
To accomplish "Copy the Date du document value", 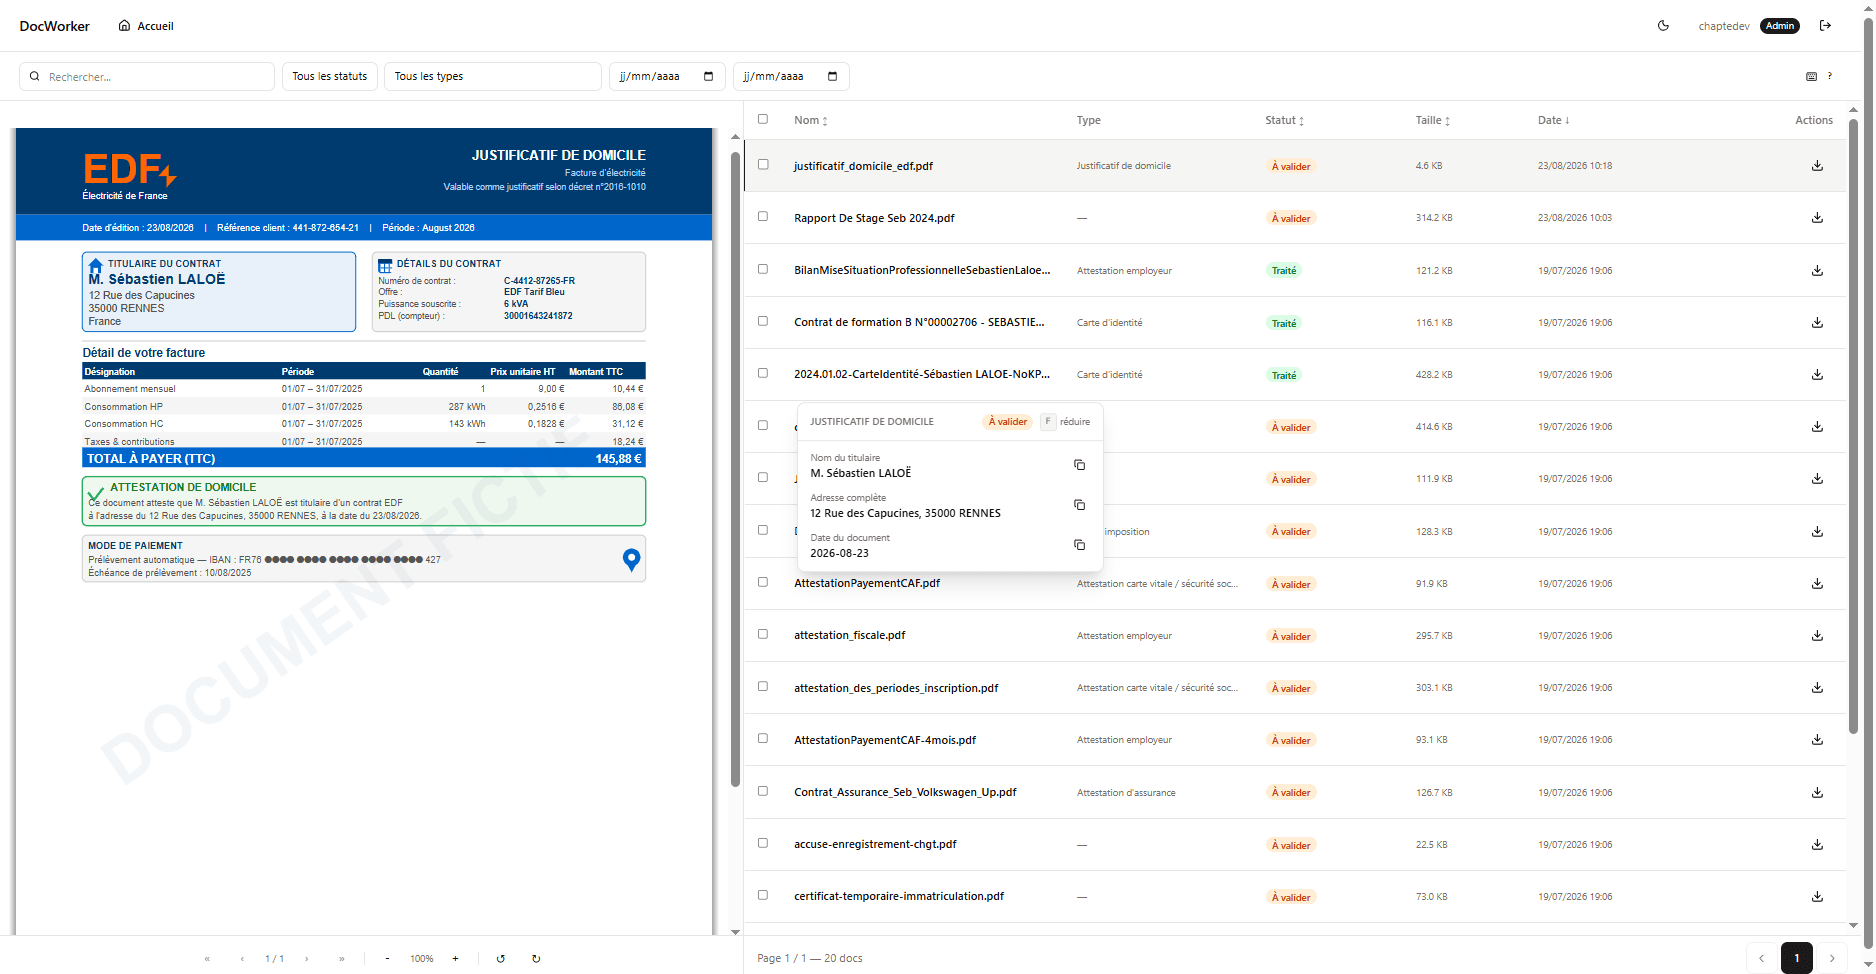I will 1079,545.
